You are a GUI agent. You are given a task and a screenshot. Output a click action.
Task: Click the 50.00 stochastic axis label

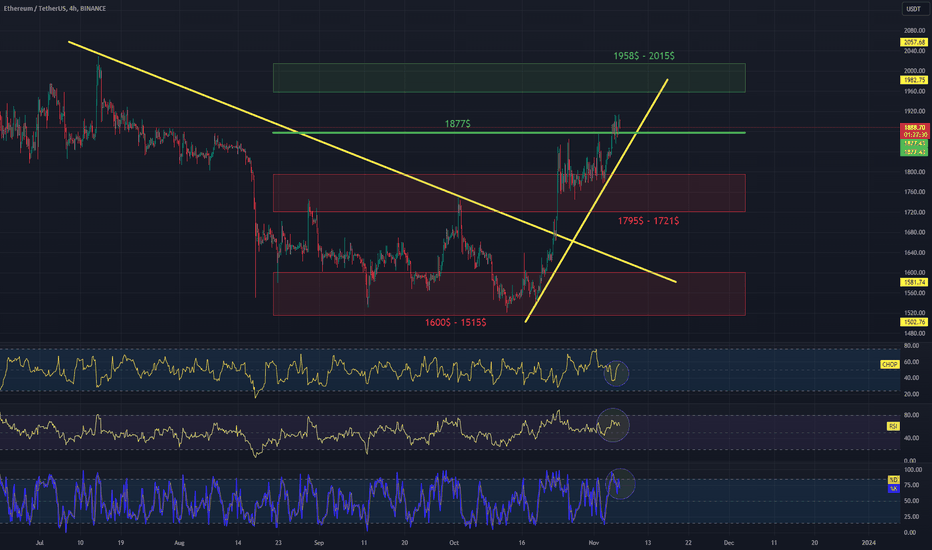click(x=912, y=501)
